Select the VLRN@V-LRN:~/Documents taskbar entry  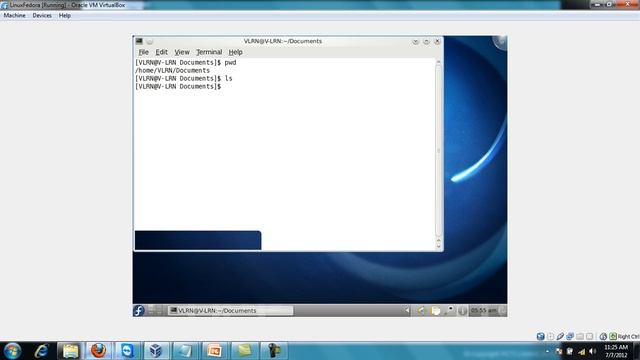tap(231, 311)
